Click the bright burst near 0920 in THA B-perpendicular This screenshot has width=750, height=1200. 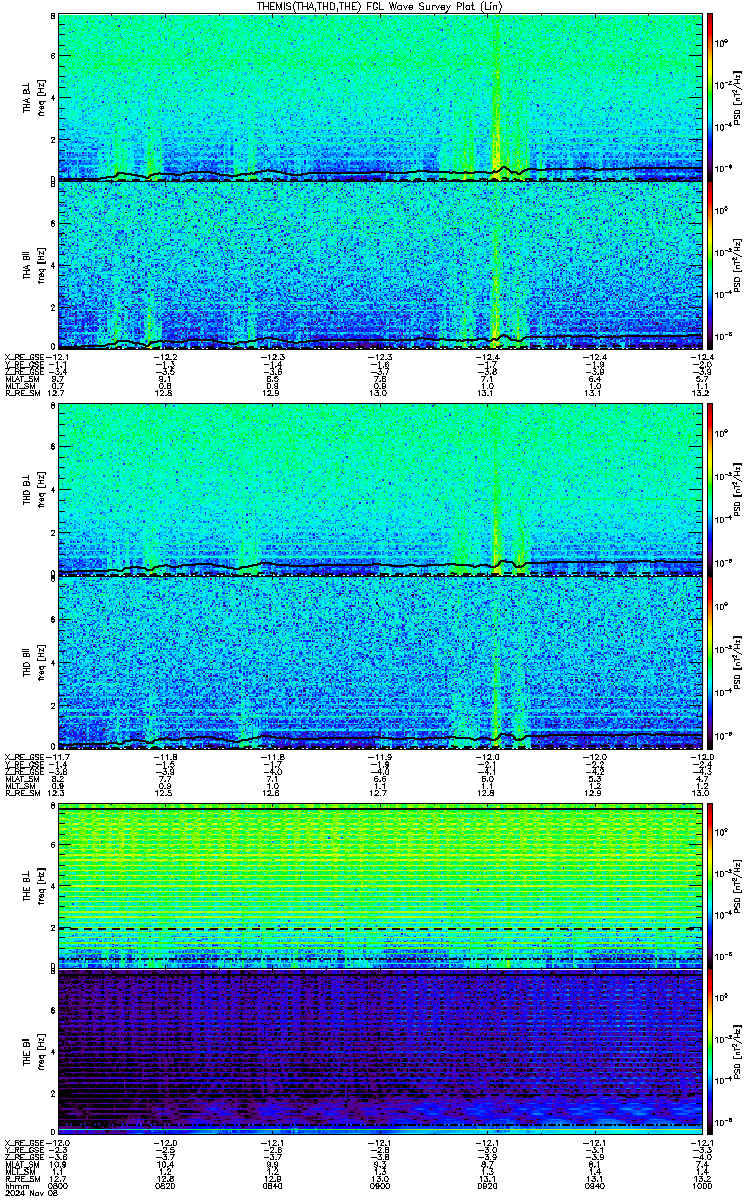point(497,97)
